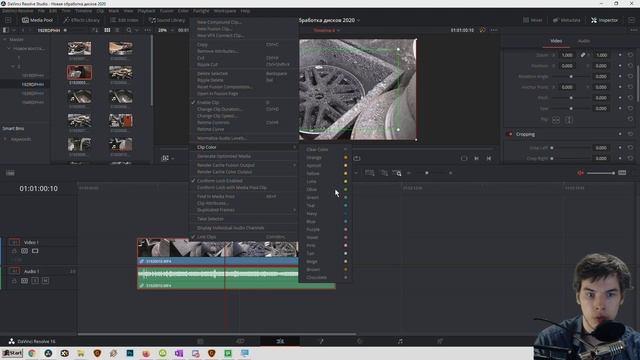640x360 pixels.
Task: Select Yellow clip color
Action: [326, 173]
